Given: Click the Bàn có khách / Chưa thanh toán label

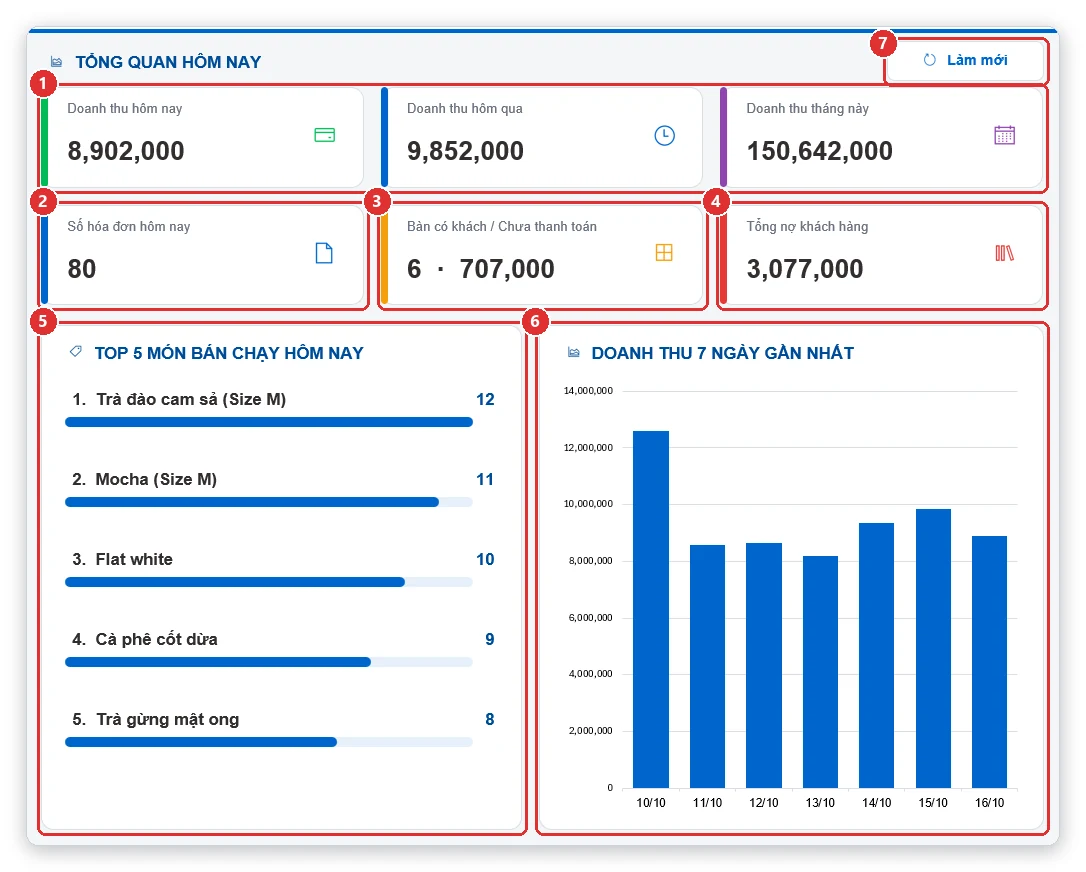Looking at the screenshot, I should point(501,226).
